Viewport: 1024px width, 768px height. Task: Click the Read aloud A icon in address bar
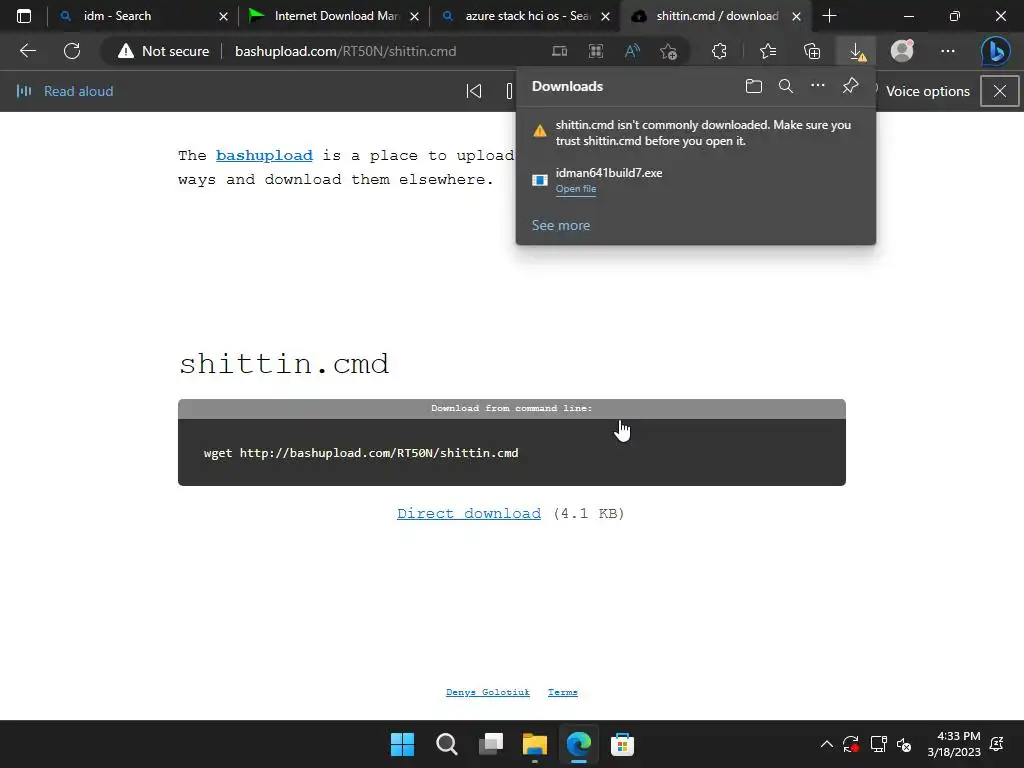632,51
